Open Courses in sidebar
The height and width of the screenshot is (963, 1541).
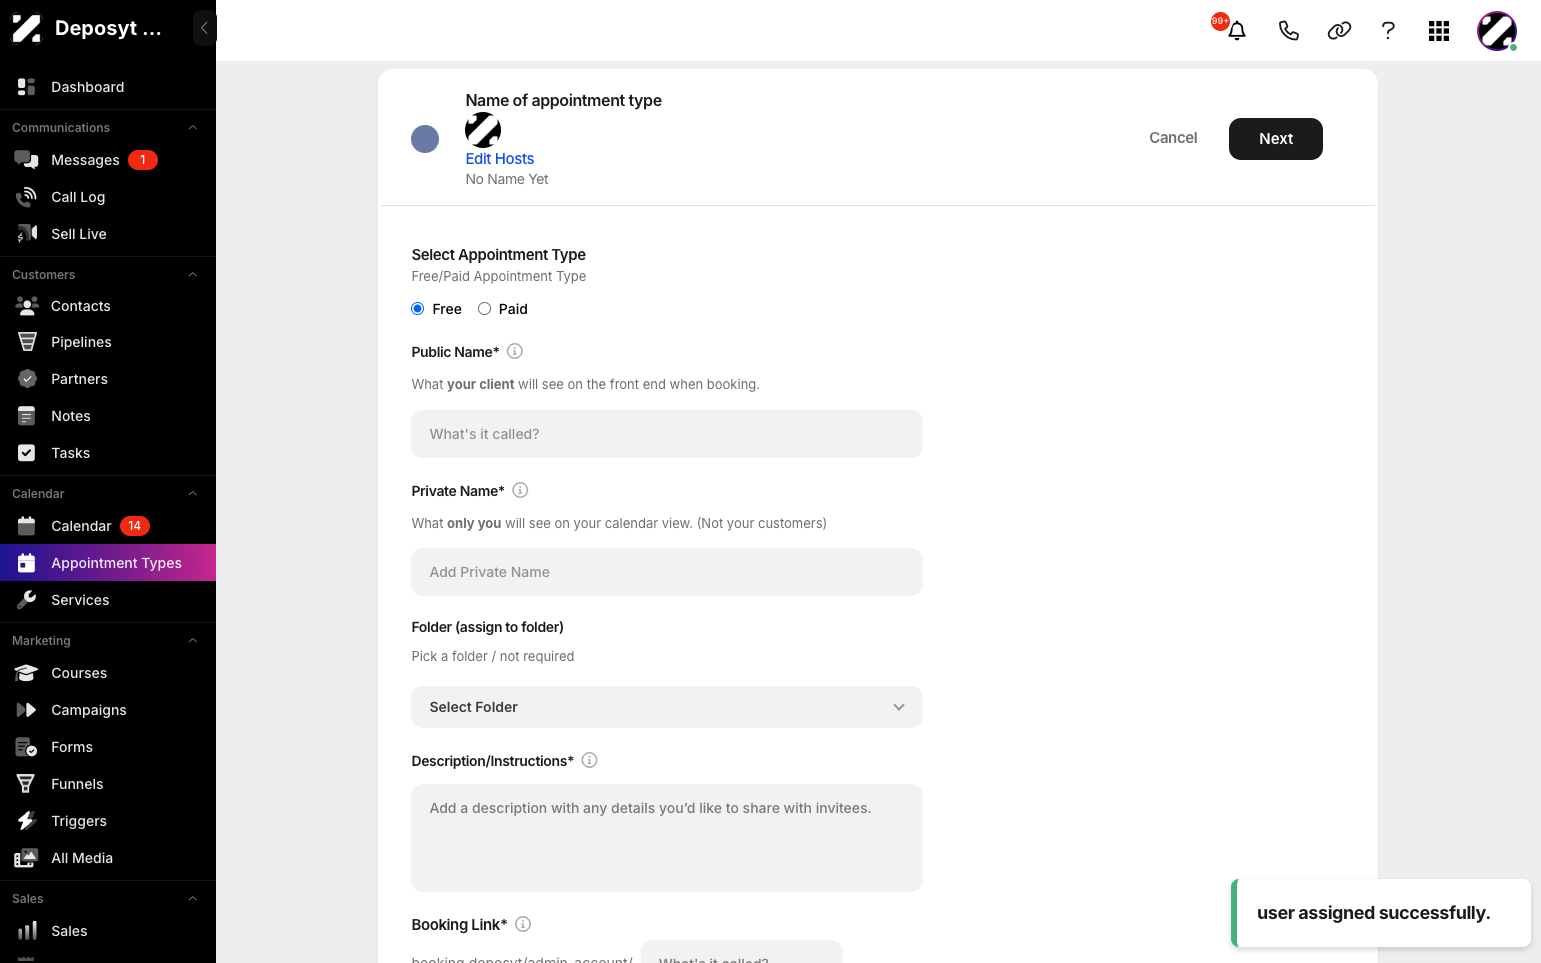coord(108,673)
